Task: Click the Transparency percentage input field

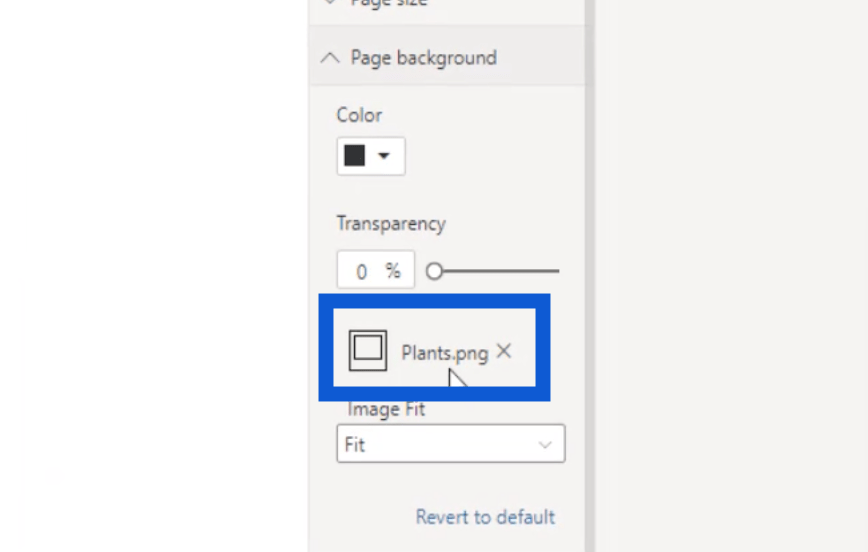Action: point(361,271)
